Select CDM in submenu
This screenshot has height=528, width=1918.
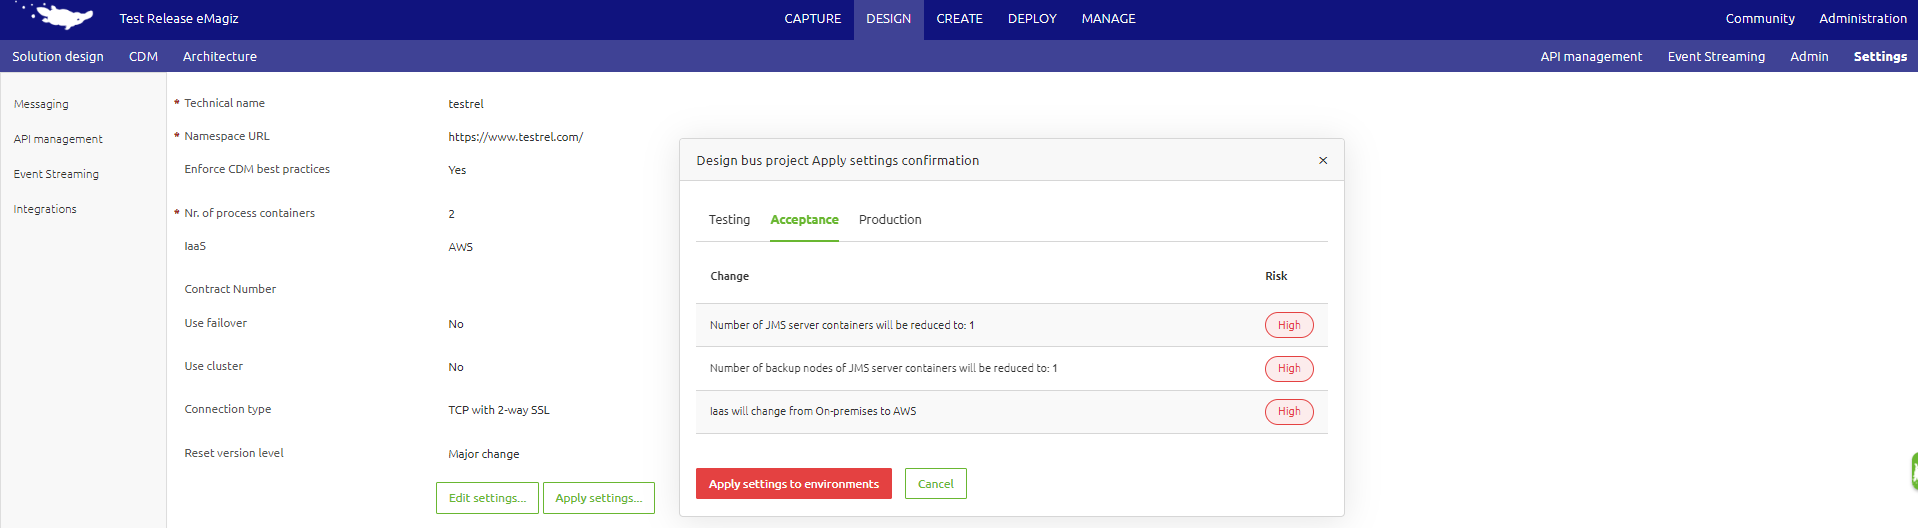click(x=143, y=57)
